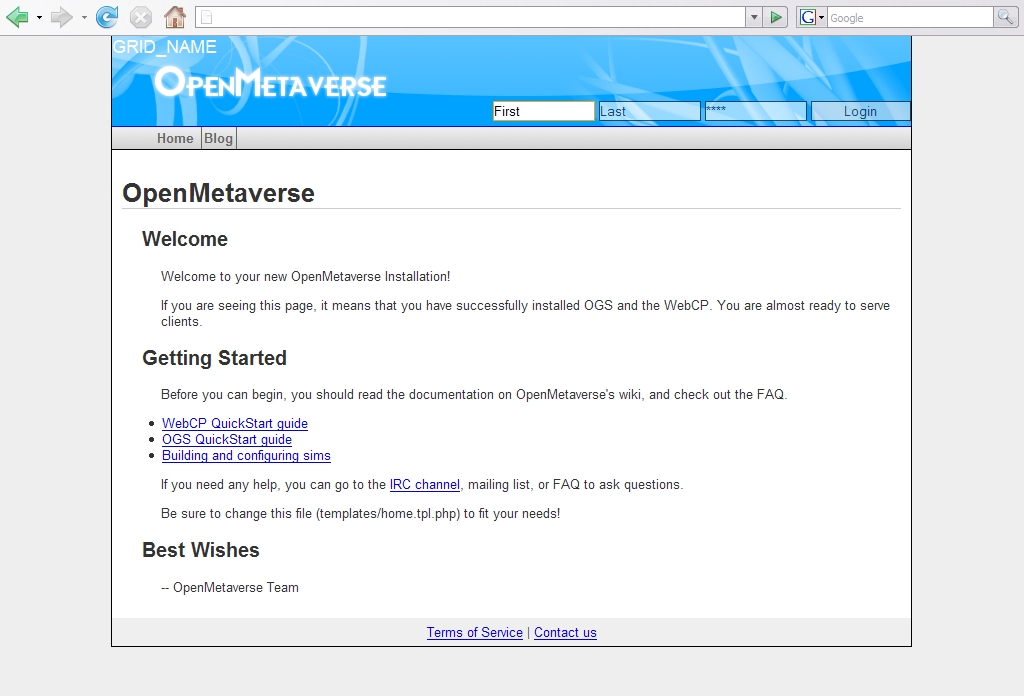The height and width of the screenshot is (696, 1024).
Task: Open the Back button history dropdown arrow
Action: (x=39, y=17)
